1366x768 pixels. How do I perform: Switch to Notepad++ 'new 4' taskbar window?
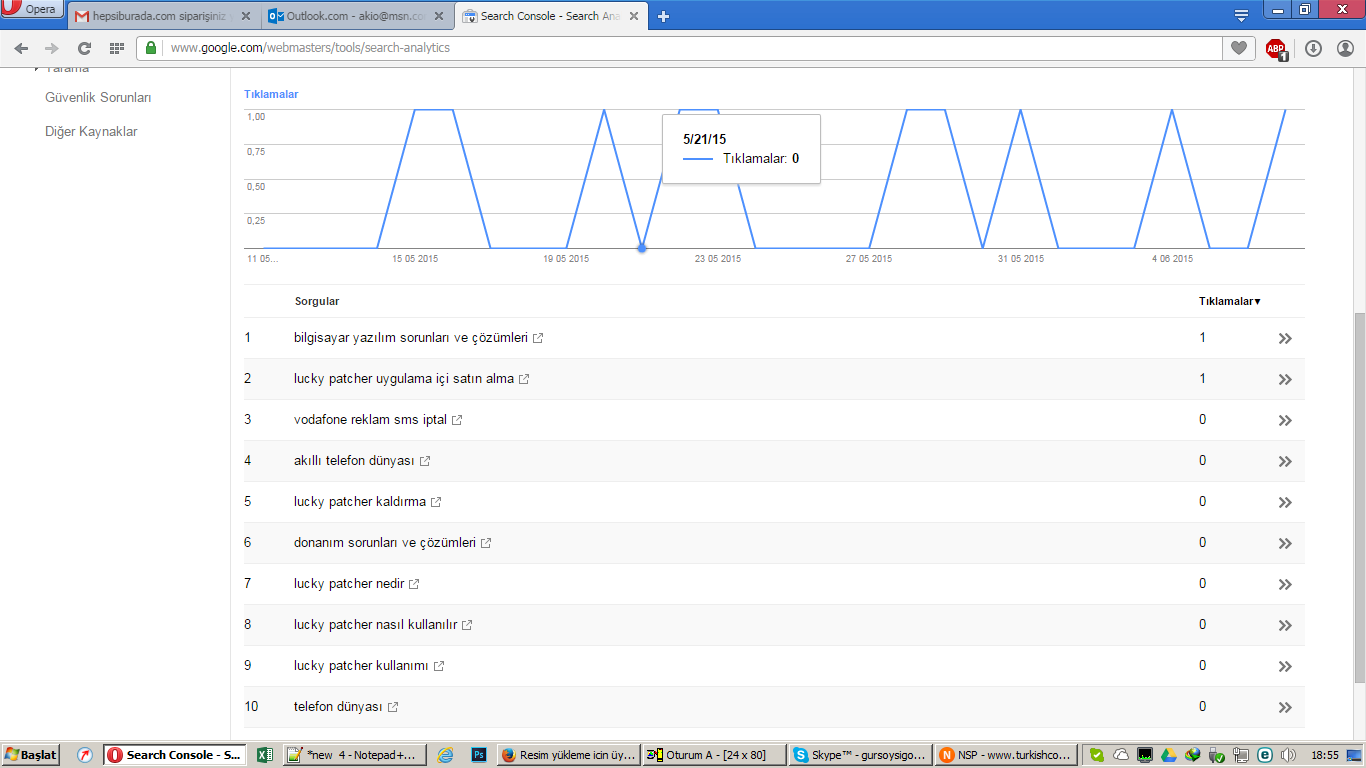tap(354, 755)
